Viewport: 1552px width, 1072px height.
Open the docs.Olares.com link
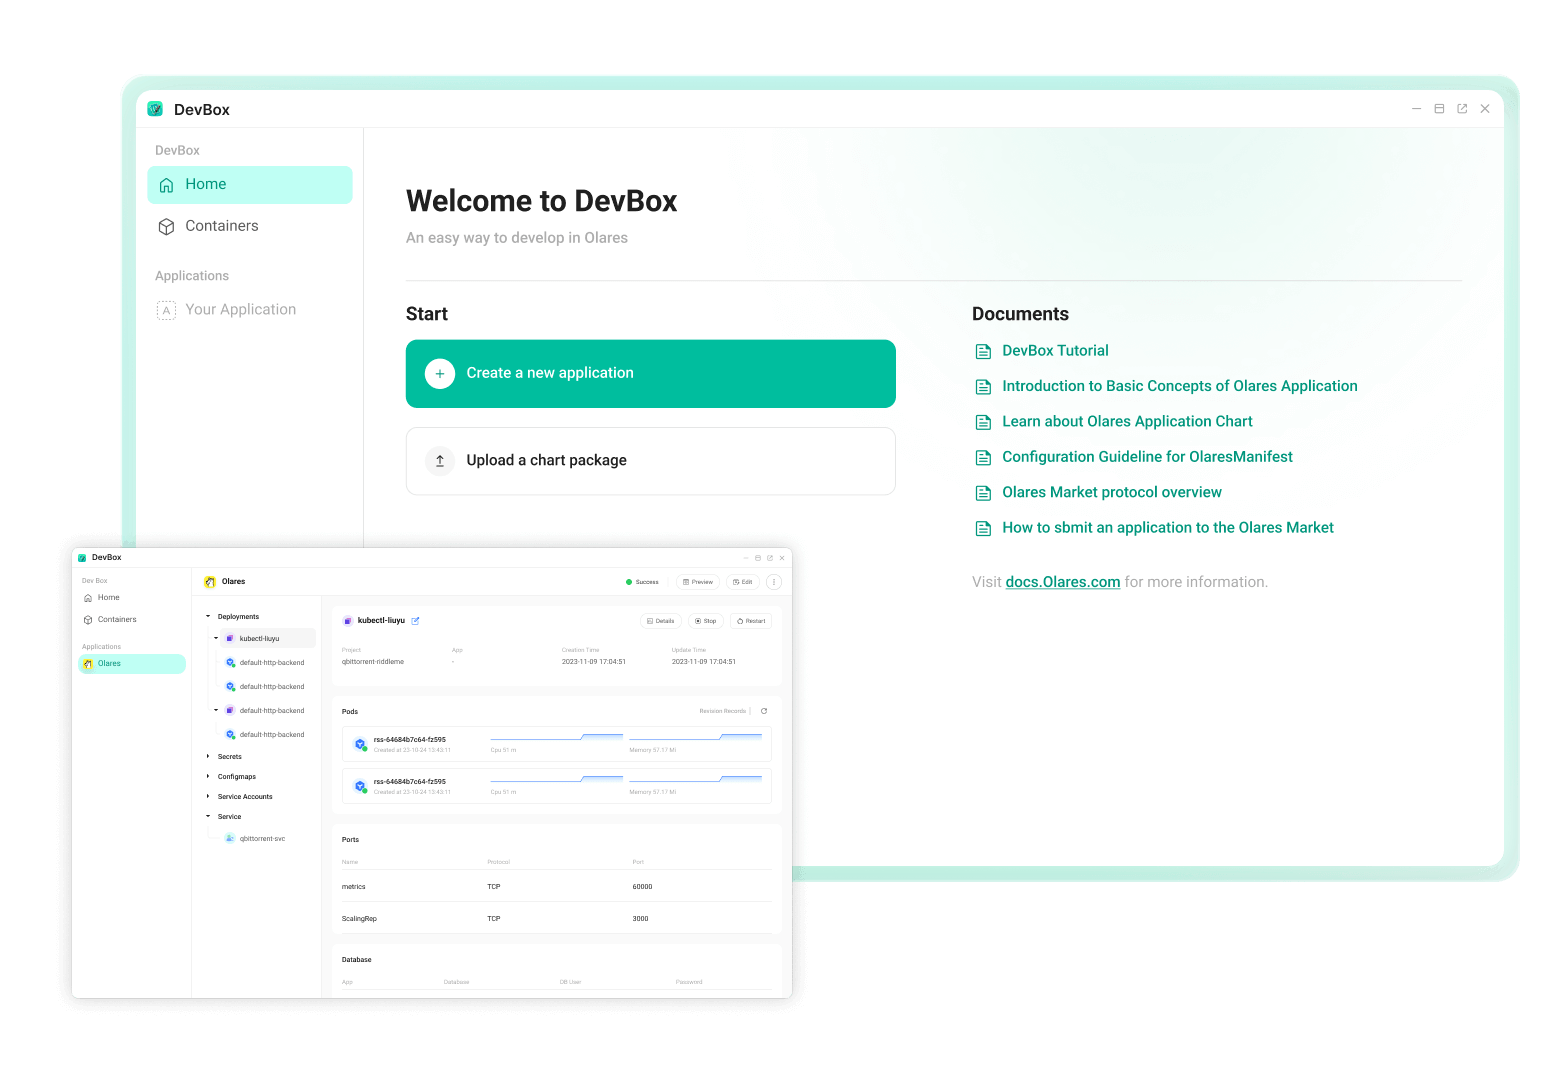click(1062, 582)
